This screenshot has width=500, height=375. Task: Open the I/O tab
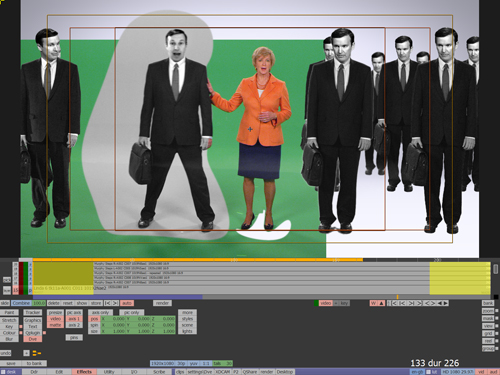[134, 372]
